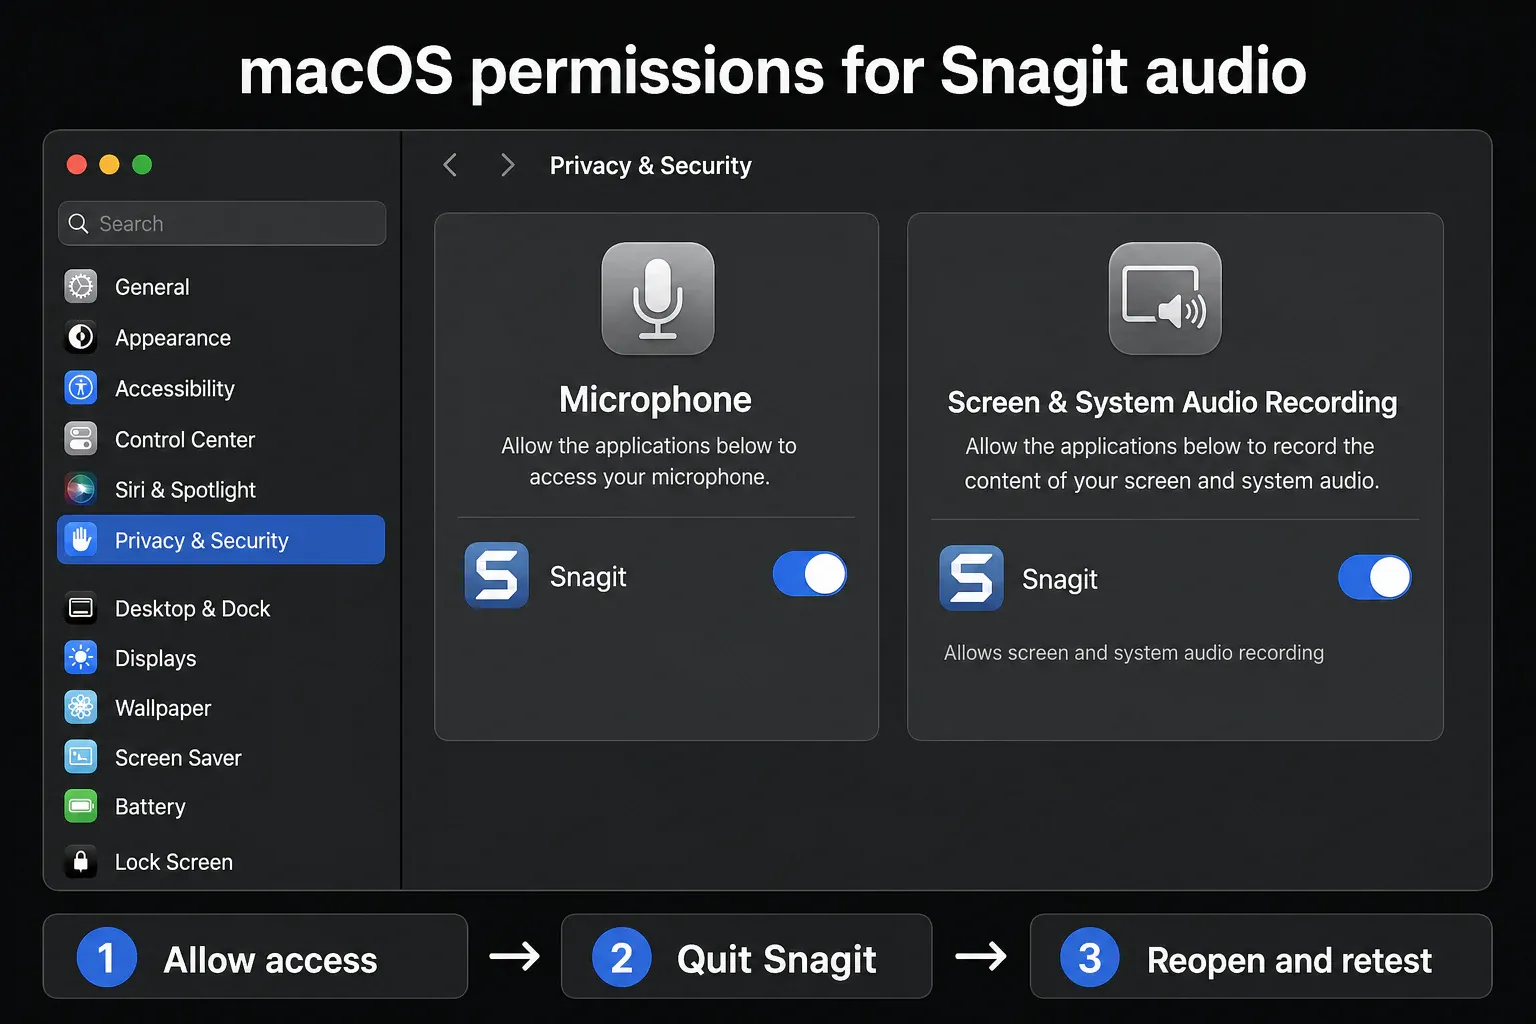This screenshot has width=1536, height=1024.
Task: Click the Privacy & Security window title
Action: (651, 165)
